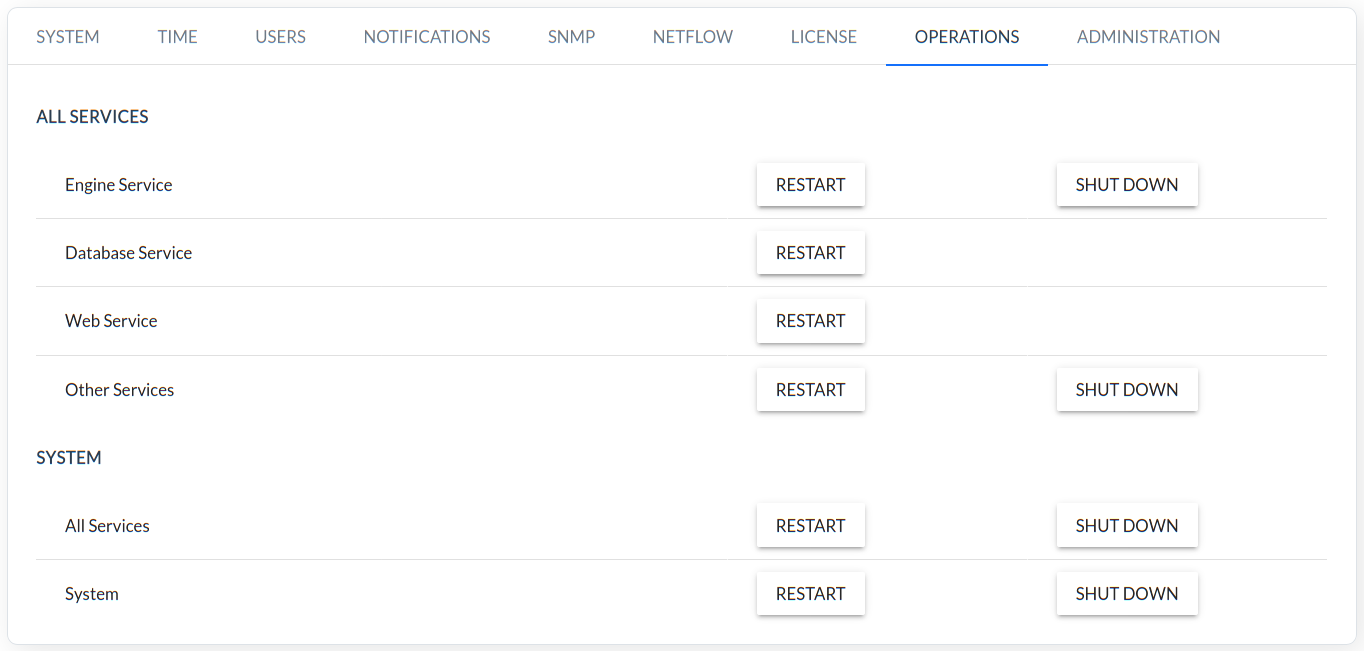Select the SNMP tab
The width and height of the screenshot is (1364, 651).
pos(571,37)
